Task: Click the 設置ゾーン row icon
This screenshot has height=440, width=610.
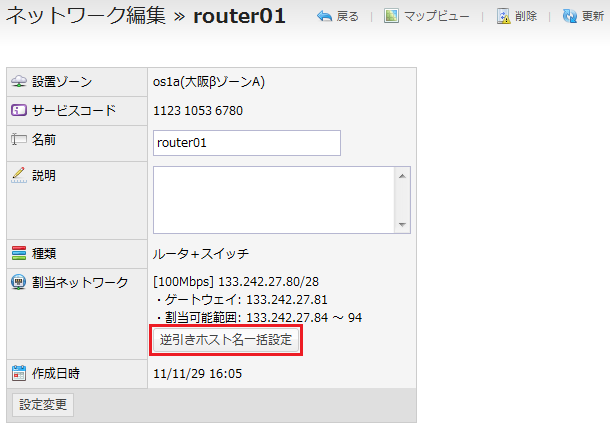Action: coord(19,82)
